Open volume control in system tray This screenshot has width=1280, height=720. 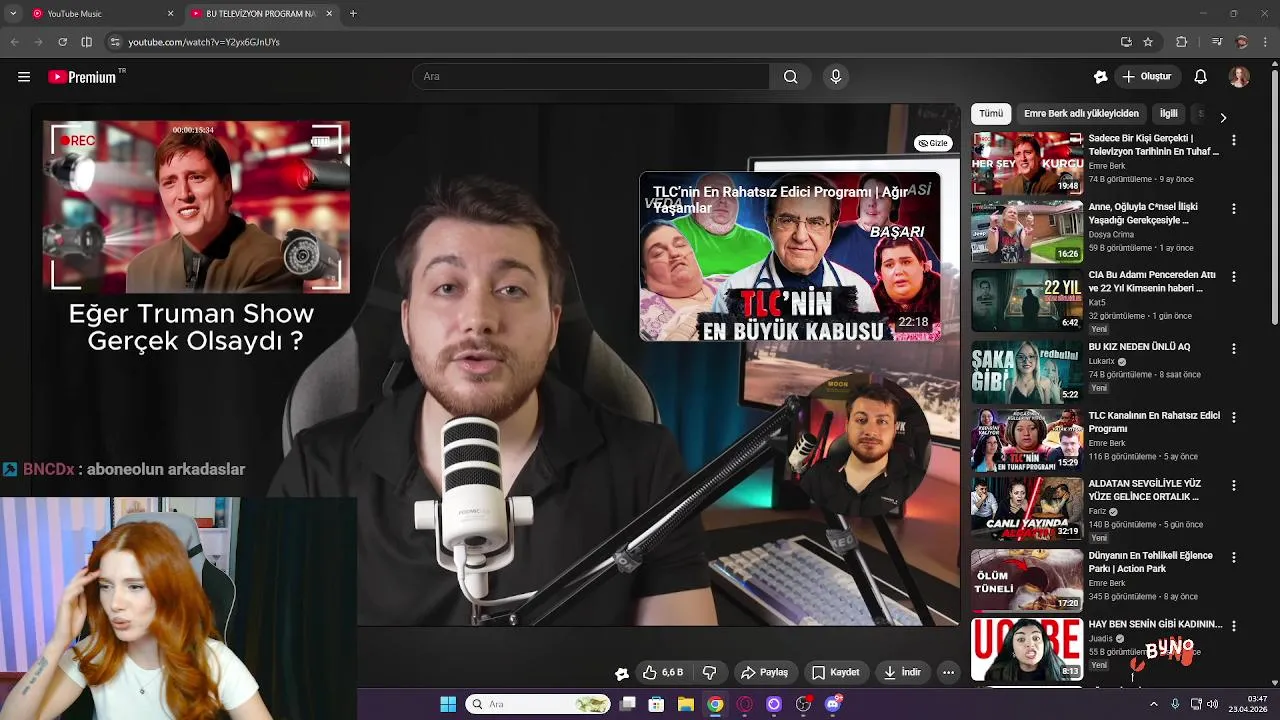click(1214, 704)
